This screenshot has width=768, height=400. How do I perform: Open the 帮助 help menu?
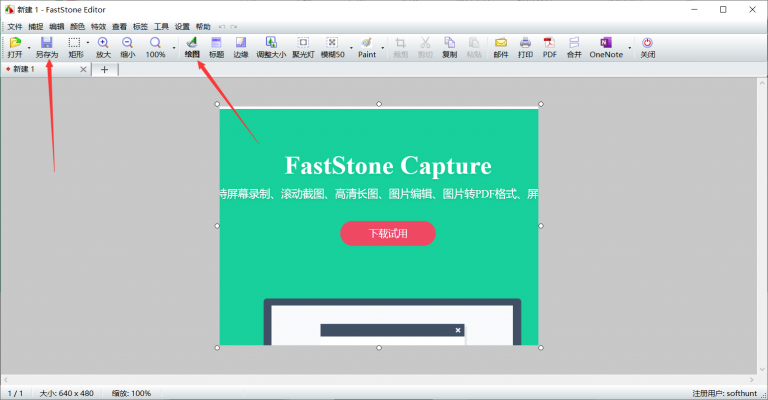pyautogui.click(x=203, y=26)
